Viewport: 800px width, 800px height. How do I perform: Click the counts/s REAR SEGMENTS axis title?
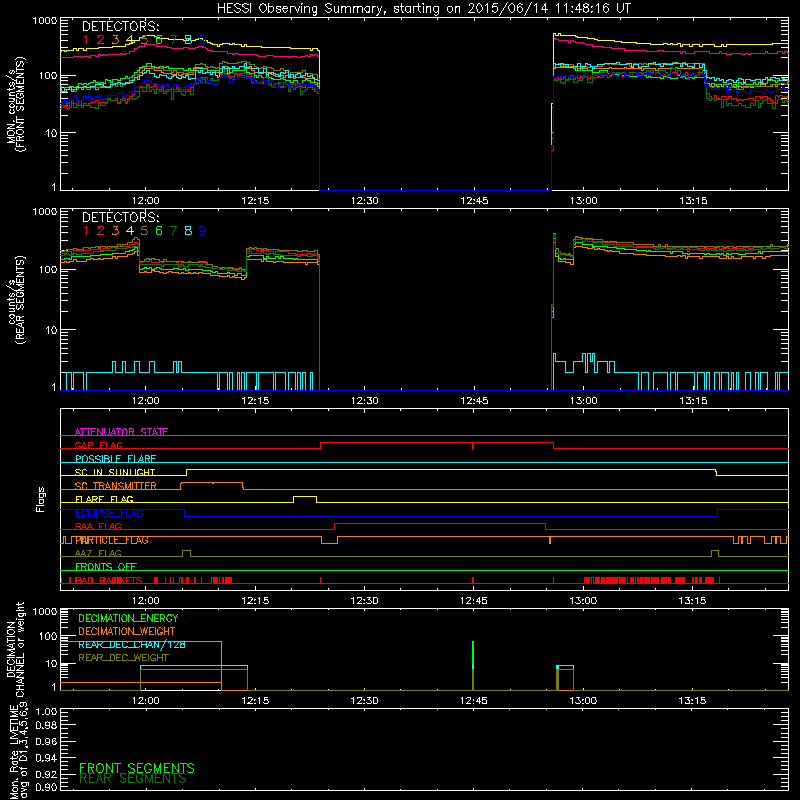pos(15,299)
